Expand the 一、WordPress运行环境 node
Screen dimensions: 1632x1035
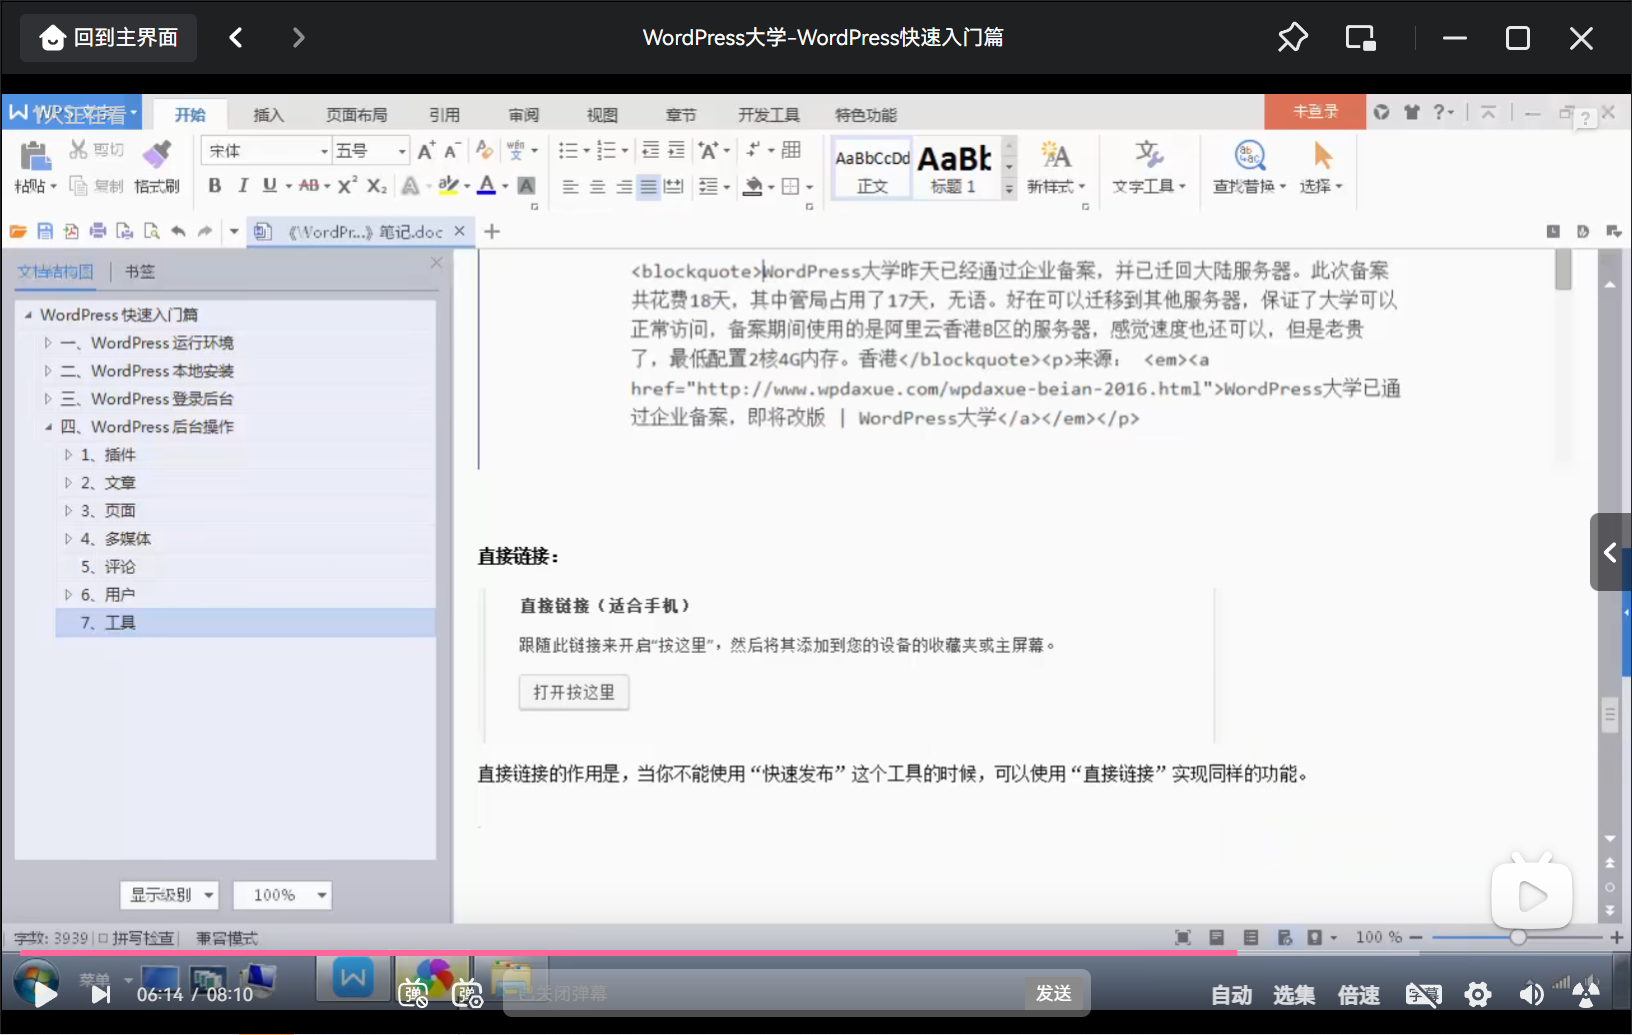48,343
